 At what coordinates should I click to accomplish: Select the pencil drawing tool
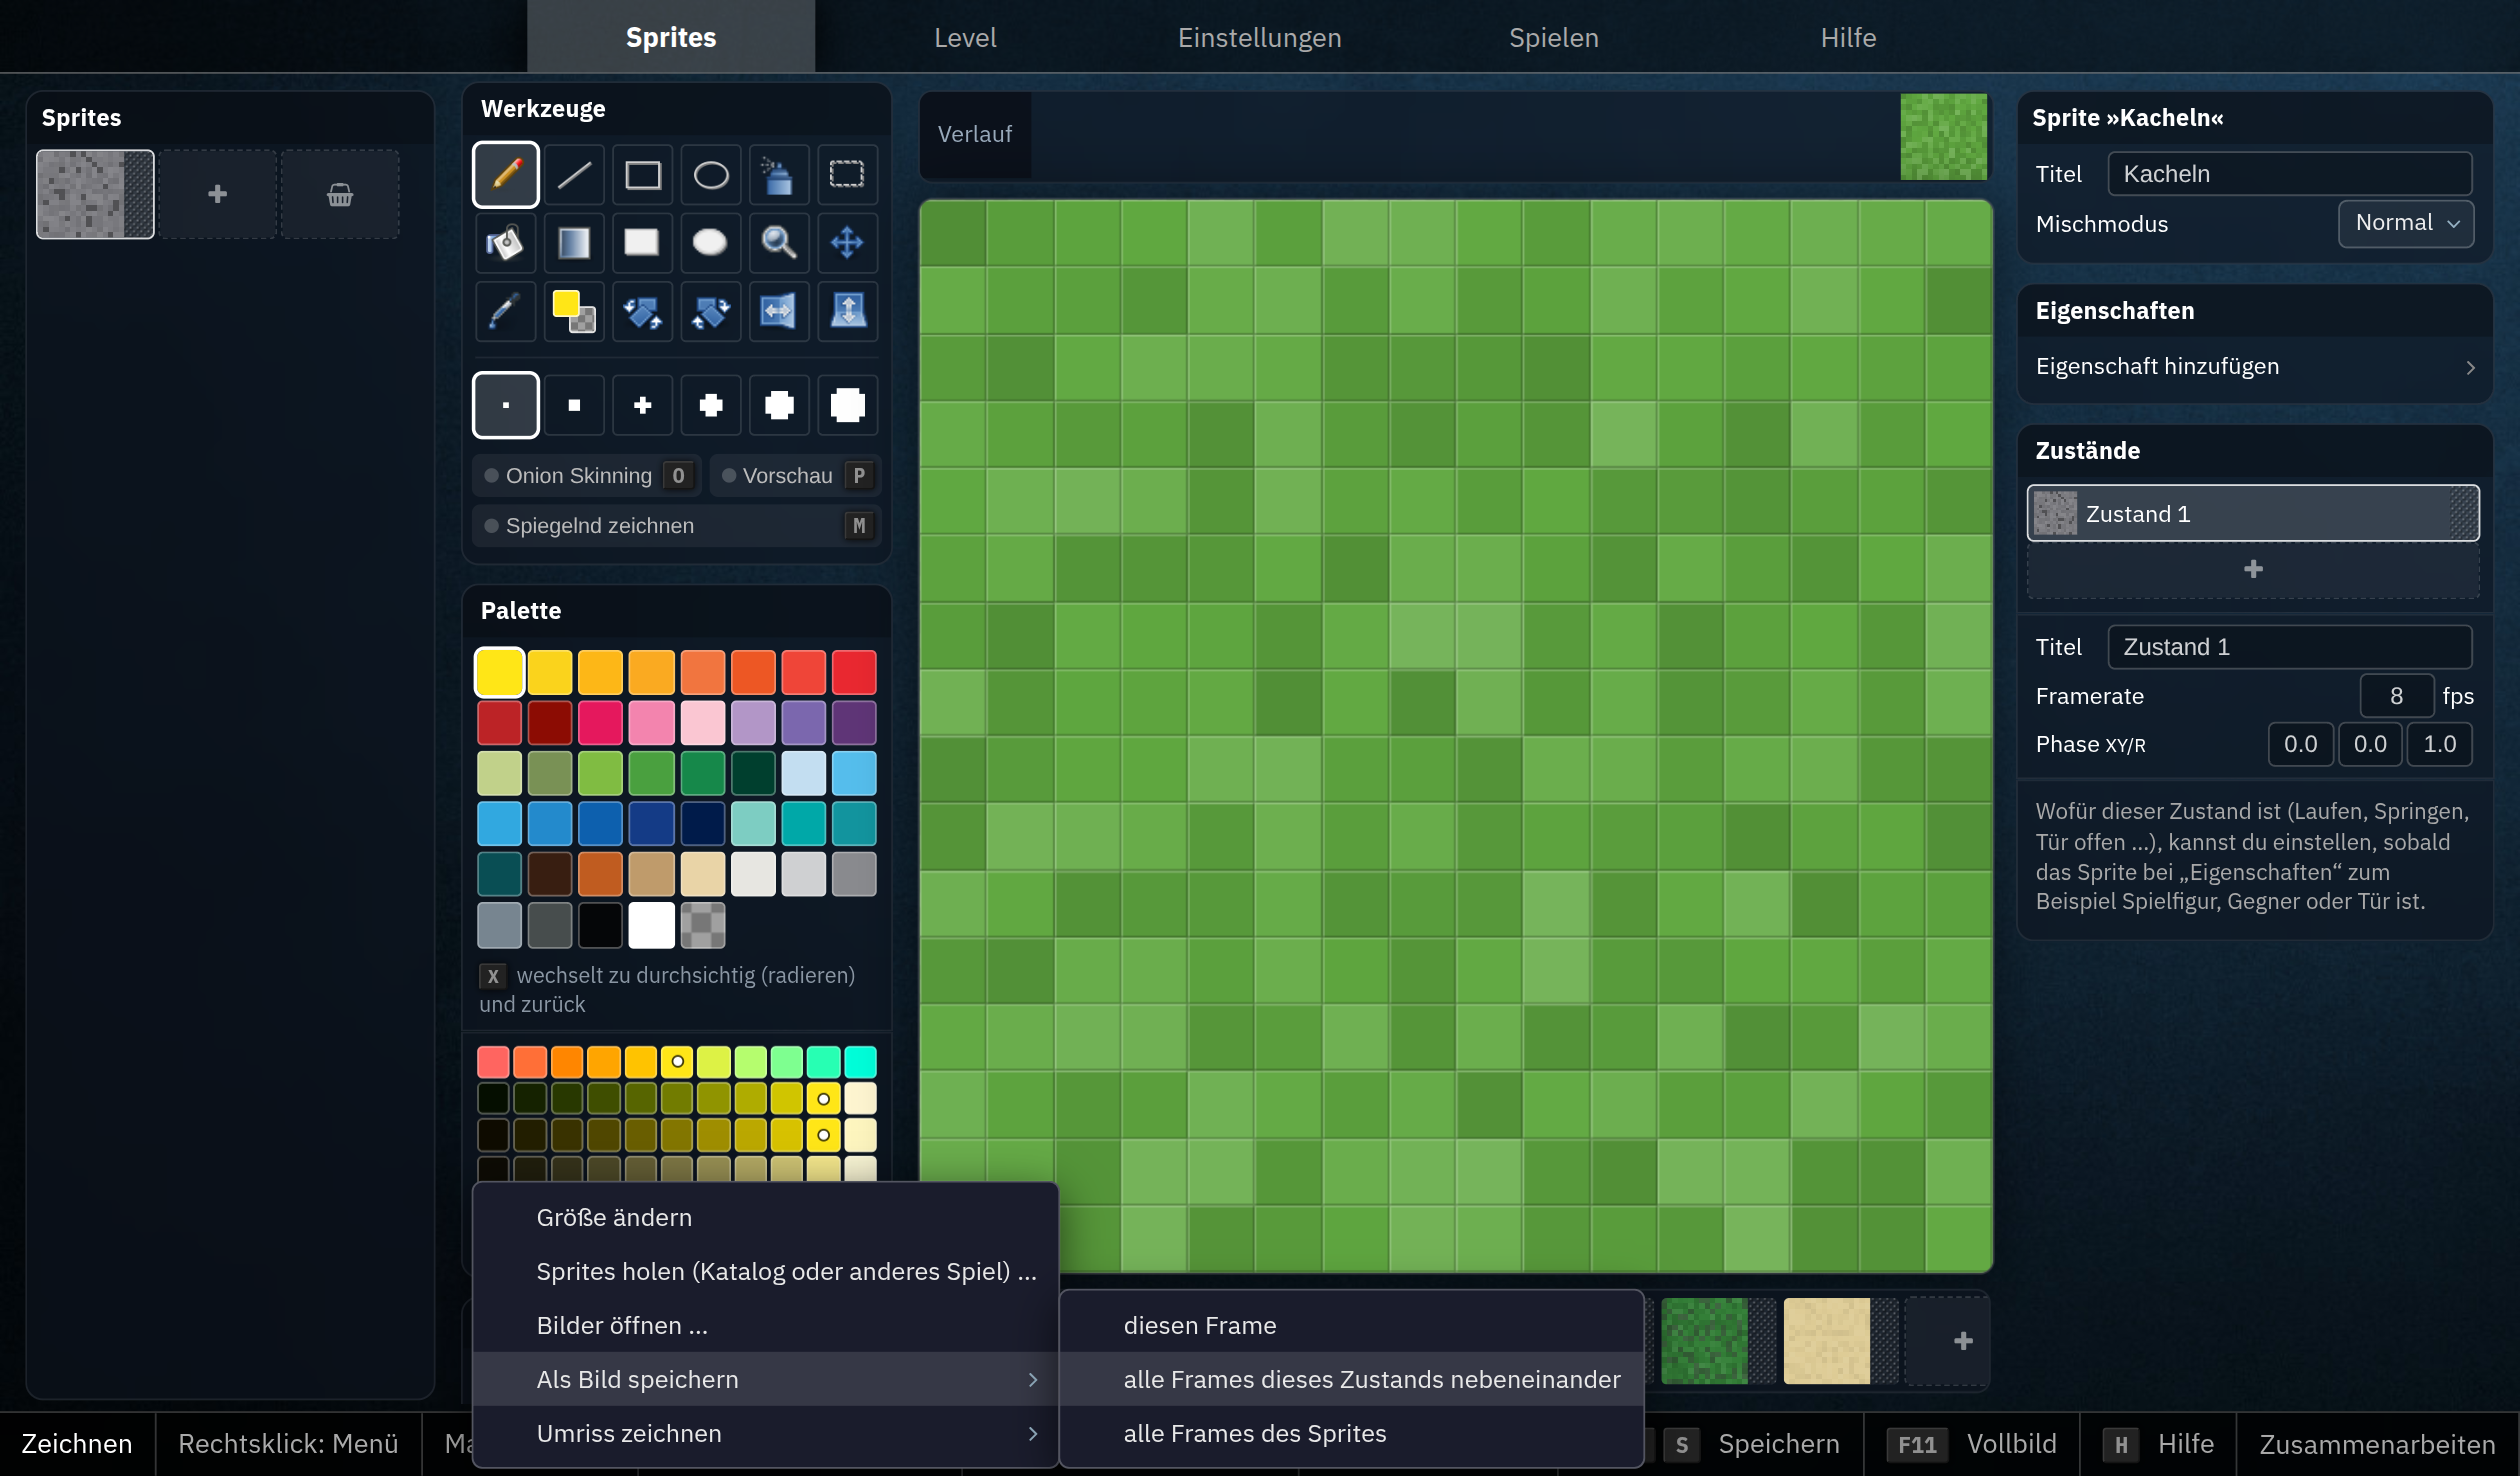(505, 175)
